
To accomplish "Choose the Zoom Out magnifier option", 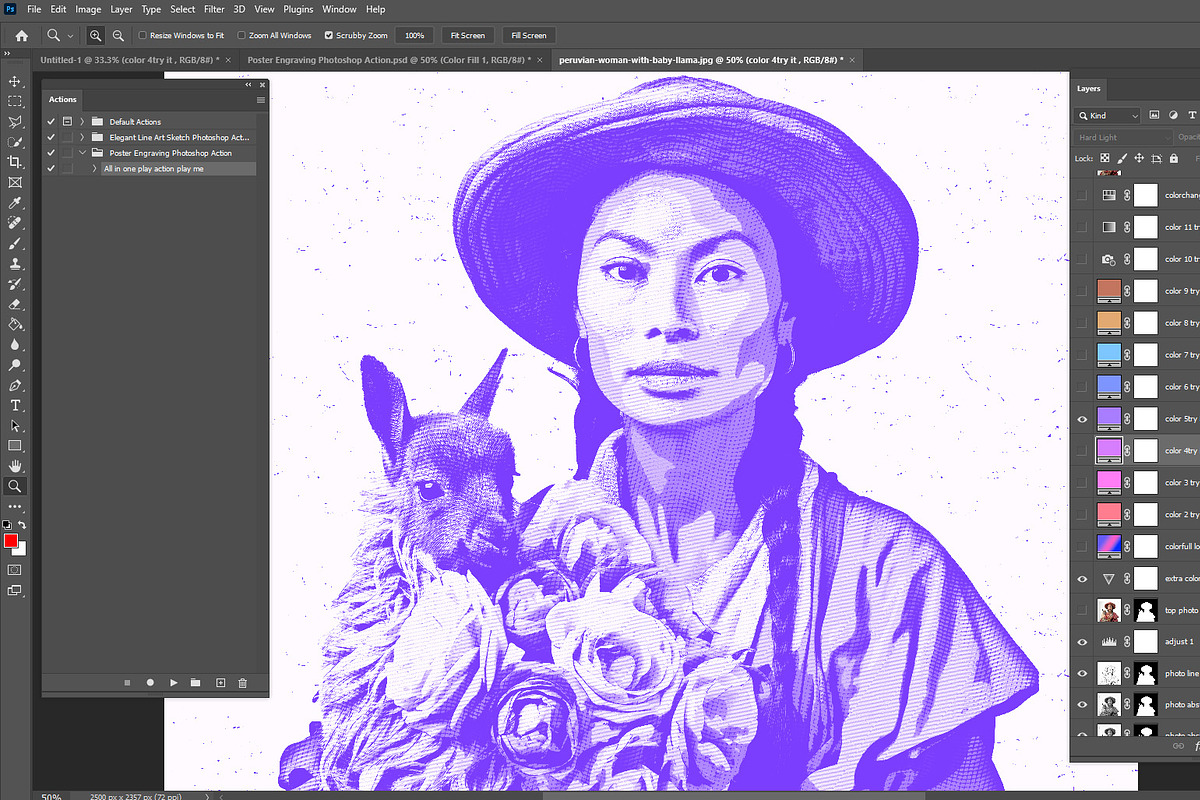I will pyautogui.click(x=118, y=35).
